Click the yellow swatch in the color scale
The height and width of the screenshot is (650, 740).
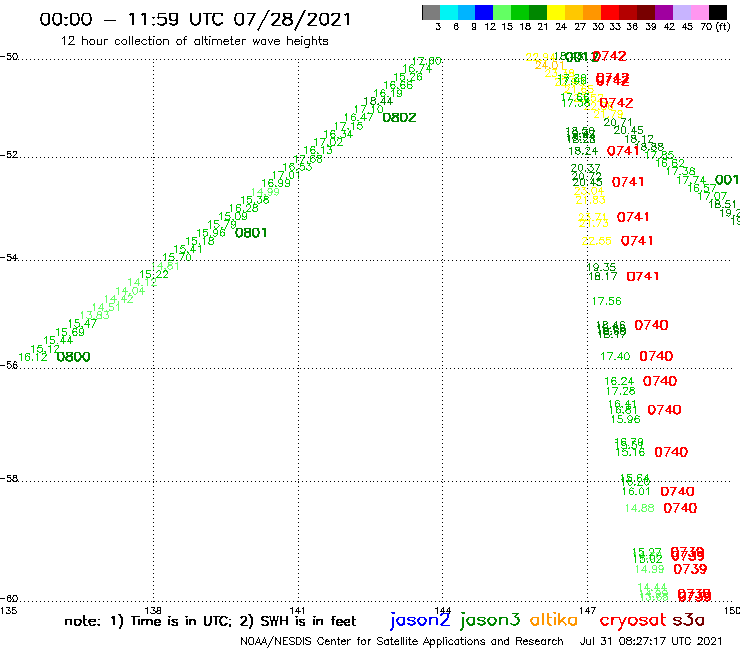pos(556,12)
